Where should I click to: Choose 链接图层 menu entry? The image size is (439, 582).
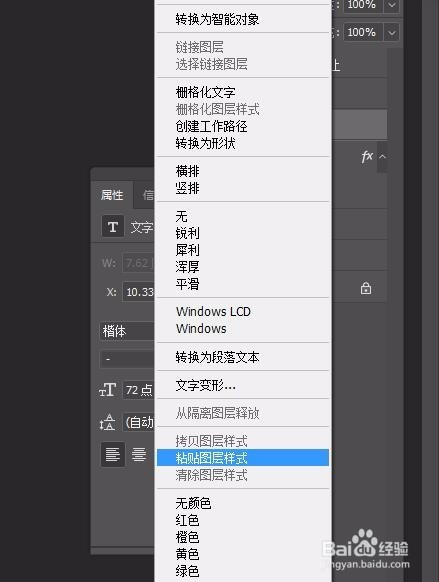pyautogui.click(x=243, y=47)
